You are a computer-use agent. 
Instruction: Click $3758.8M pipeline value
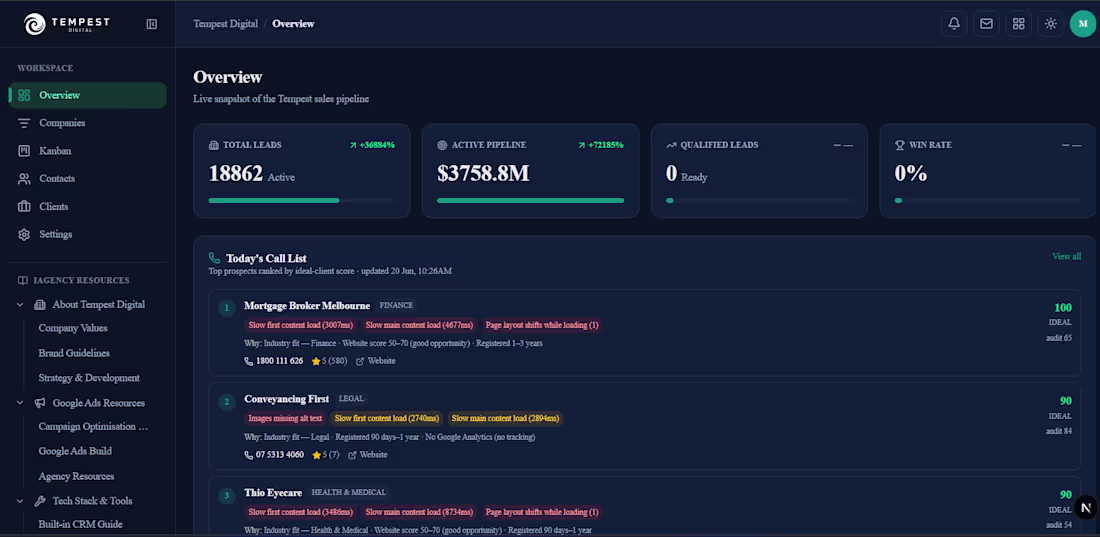tap(483, 174)
